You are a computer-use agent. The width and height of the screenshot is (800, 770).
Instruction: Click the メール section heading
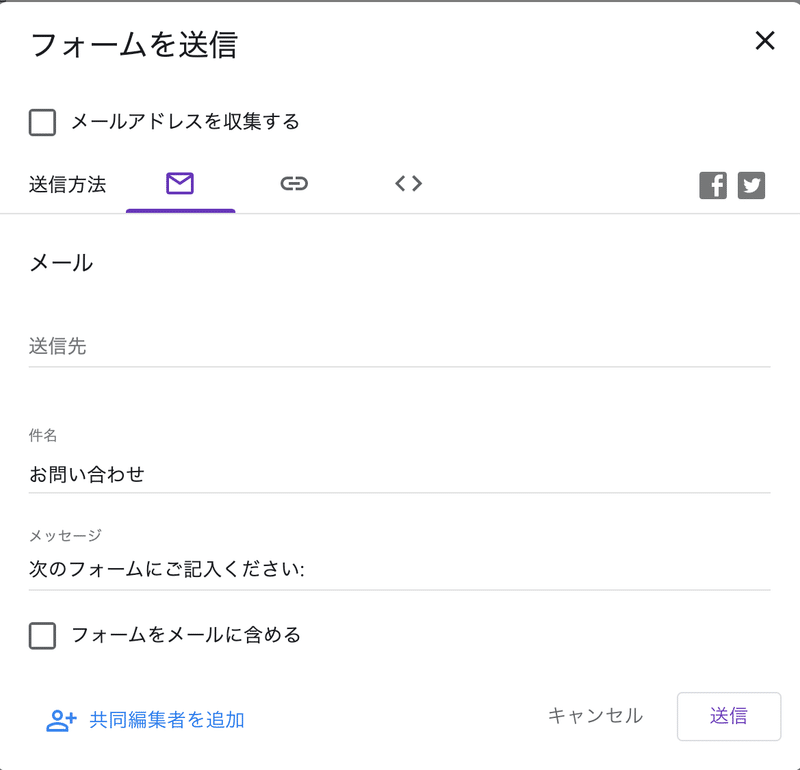(61, 263)
